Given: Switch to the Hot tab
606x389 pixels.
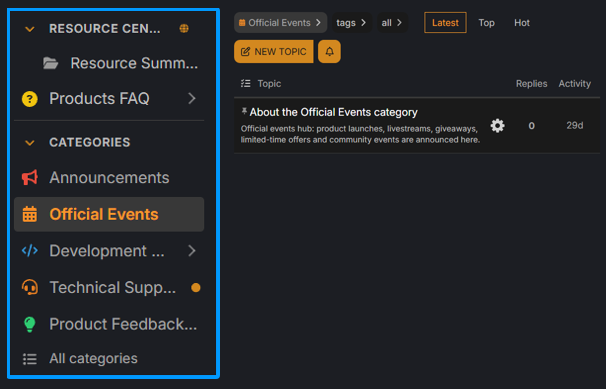Looking at the screenshot, I should [522, 23].
